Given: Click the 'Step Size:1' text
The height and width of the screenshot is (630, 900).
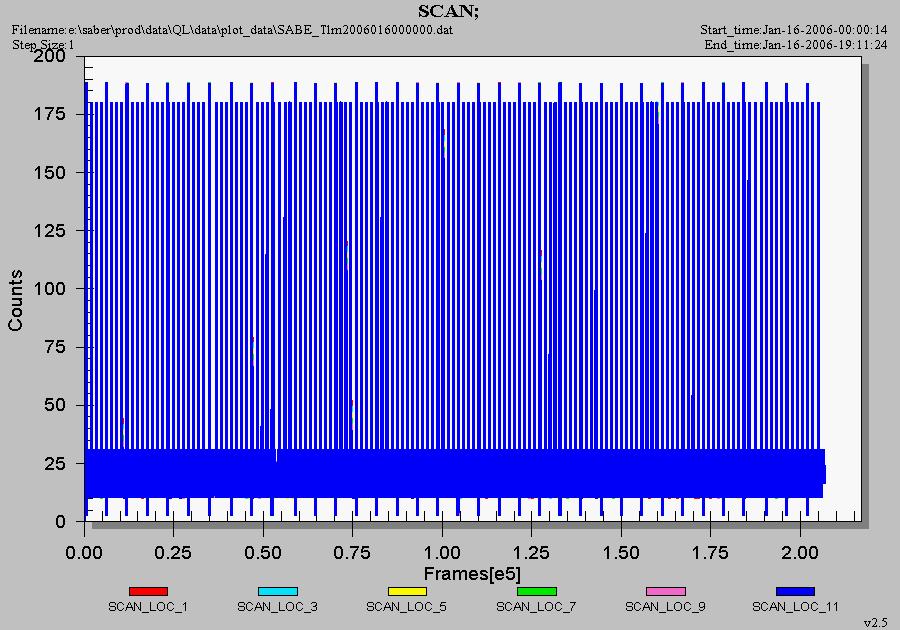Looking at the screenshot, I should [x=43, y=45].
